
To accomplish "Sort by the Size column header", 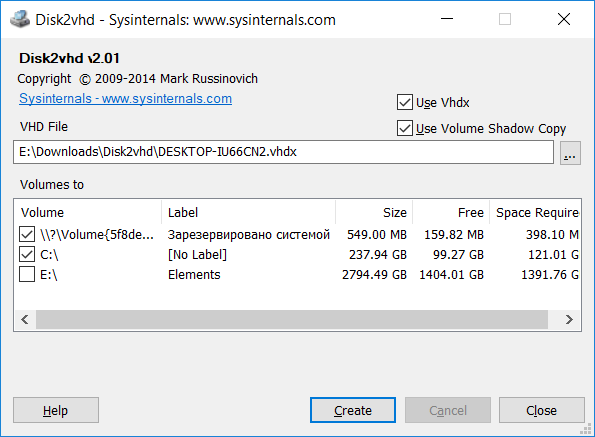I will click(x=374, y=212).
